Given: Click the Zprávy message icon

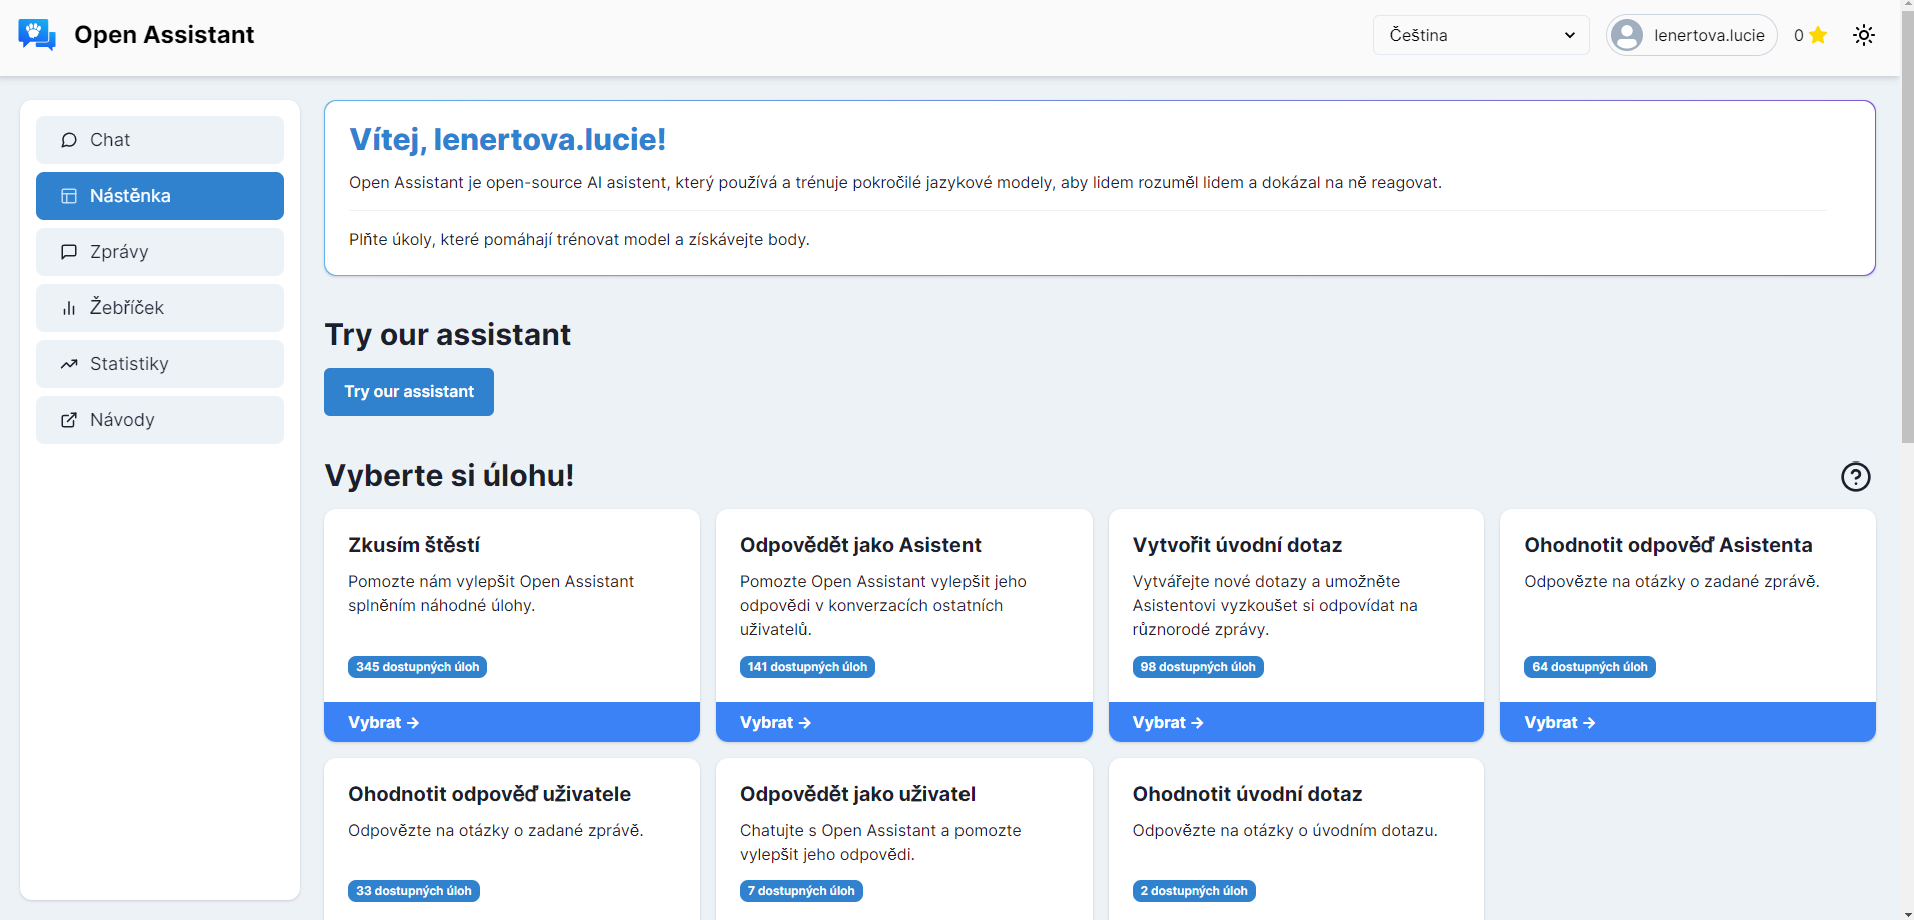Looking at the screenshot, I should 69,252.
